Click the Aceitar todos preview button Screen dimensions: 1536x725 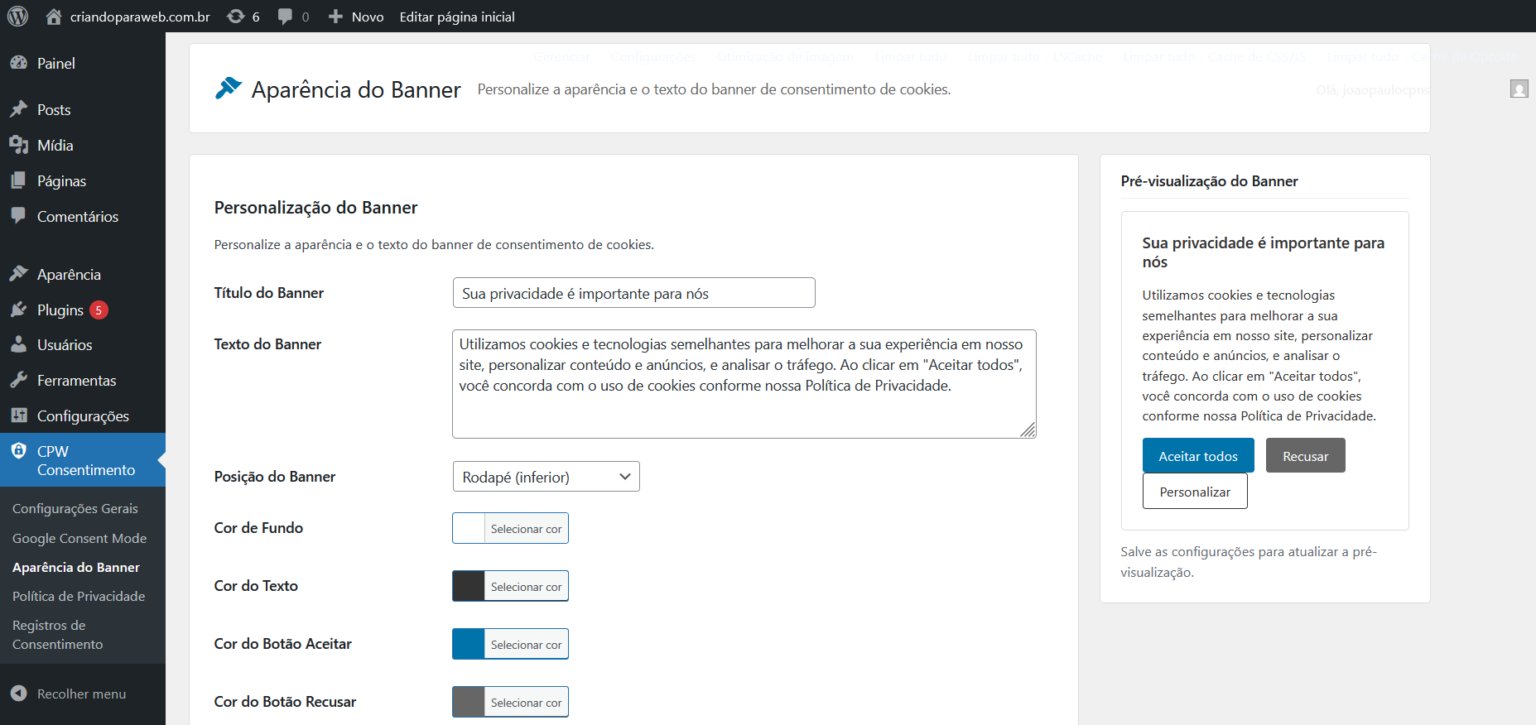1198,456
